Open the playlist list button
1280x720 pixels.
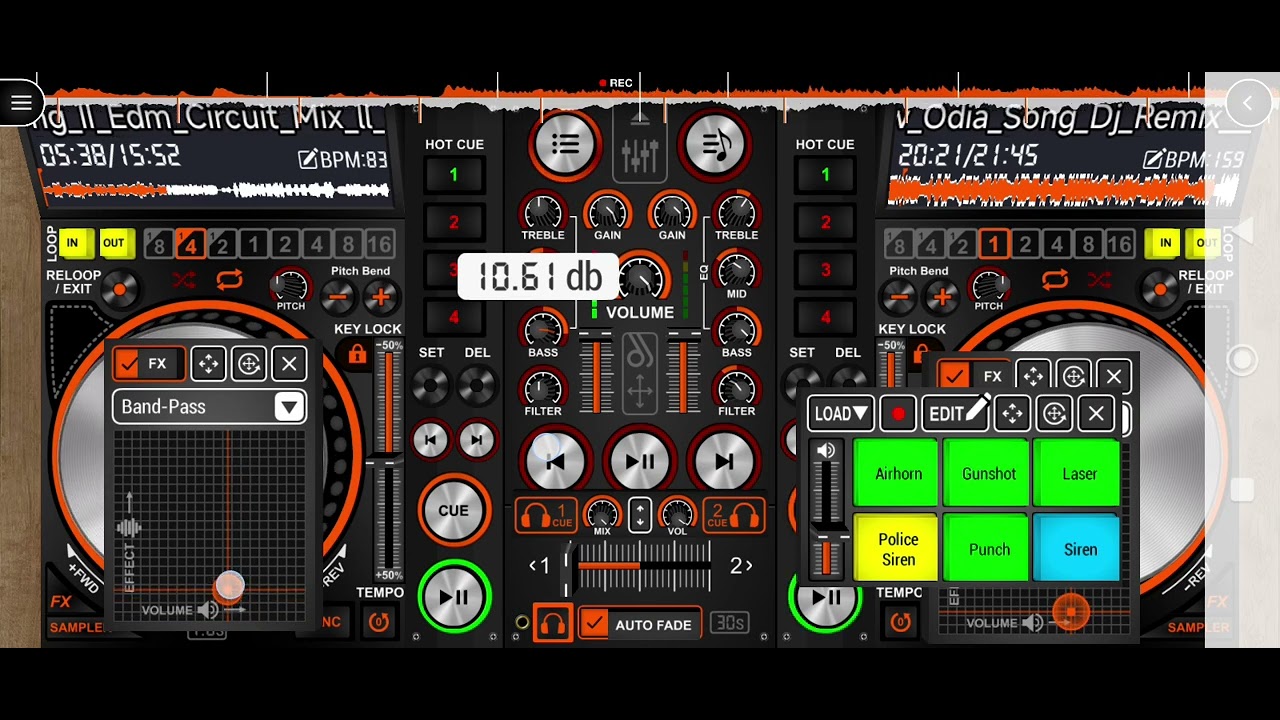pos(565,144)
